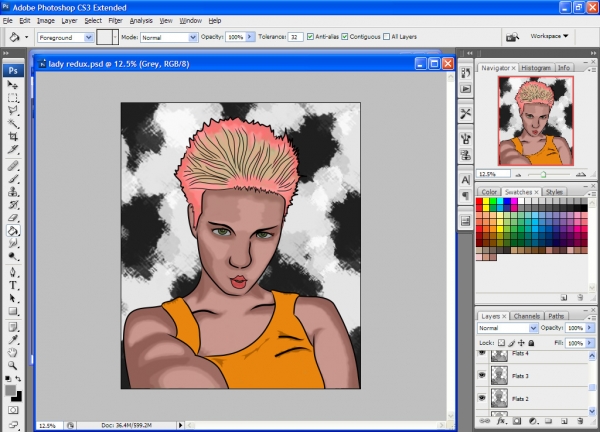Toggle lock image pixels
Screen dimensions: 600x432
[512, 343]
